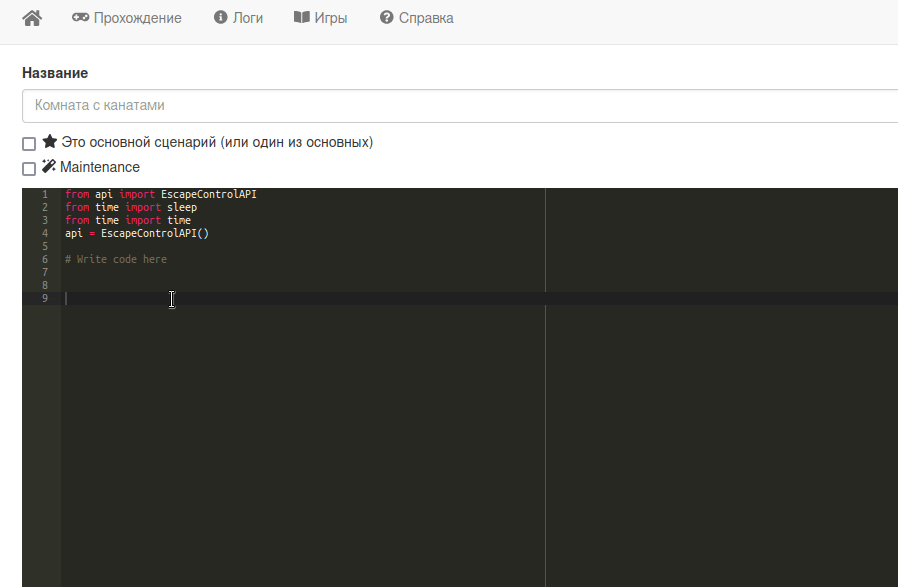Image resolution: width=898 pixels, height=587 pixels.
Task: Open the Справка help link
Action: pyautogui.click(x=426, y=18)
